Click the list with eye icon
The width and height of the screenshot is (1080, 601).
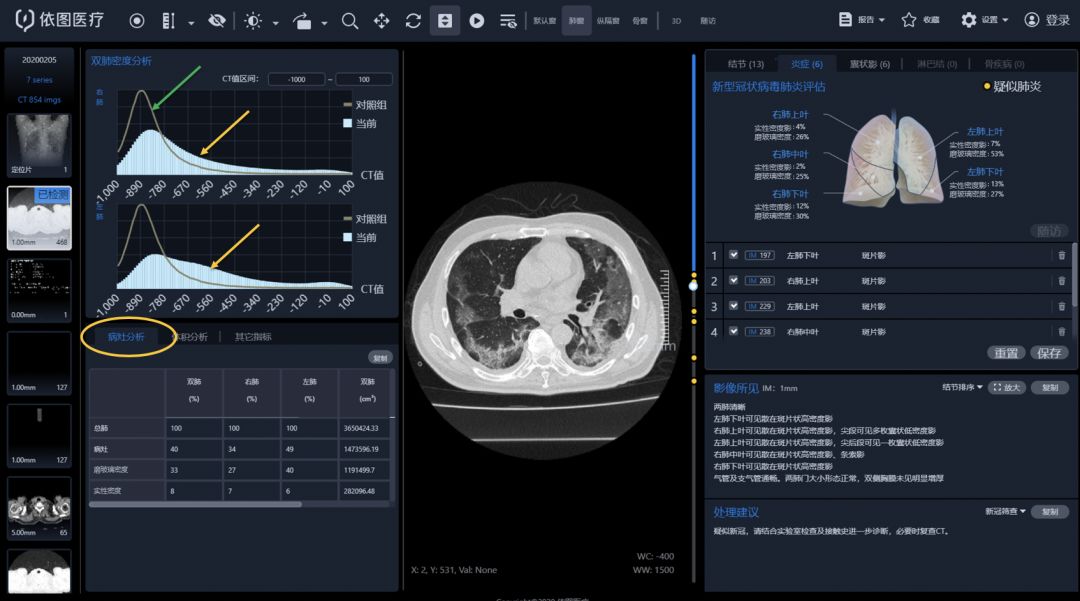(x=508, y=21)
